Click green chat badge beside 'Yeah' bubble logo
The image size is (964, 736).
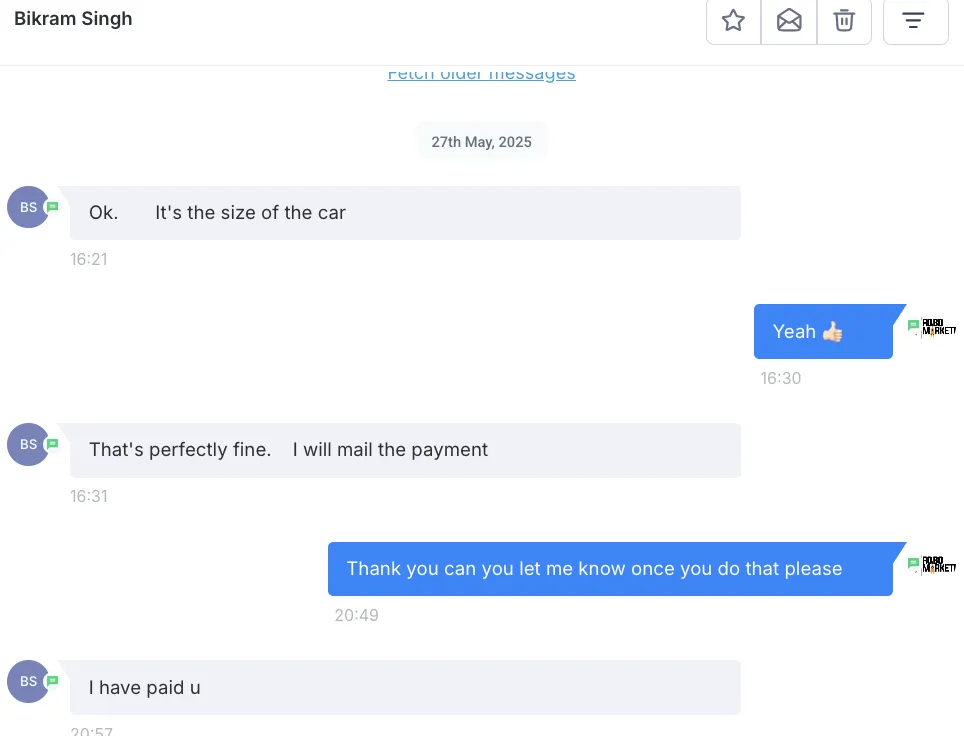[914, 325]
